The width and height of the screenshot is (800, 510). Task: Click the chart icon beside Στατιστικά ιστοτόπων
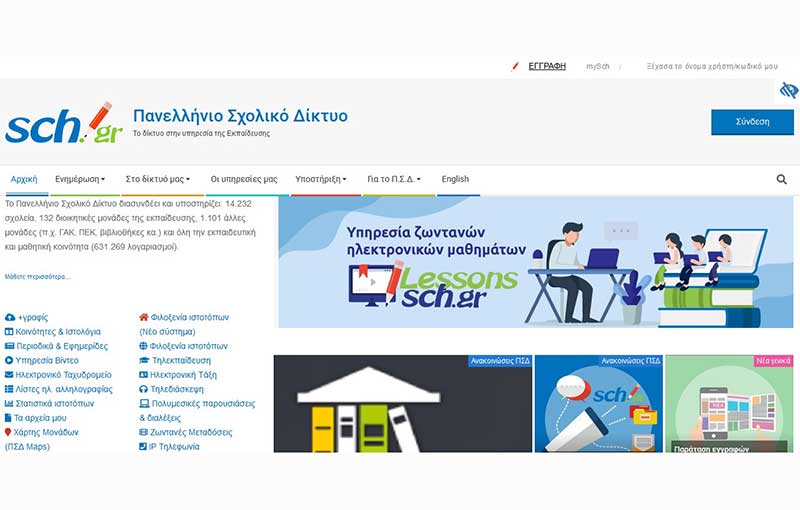9,403
